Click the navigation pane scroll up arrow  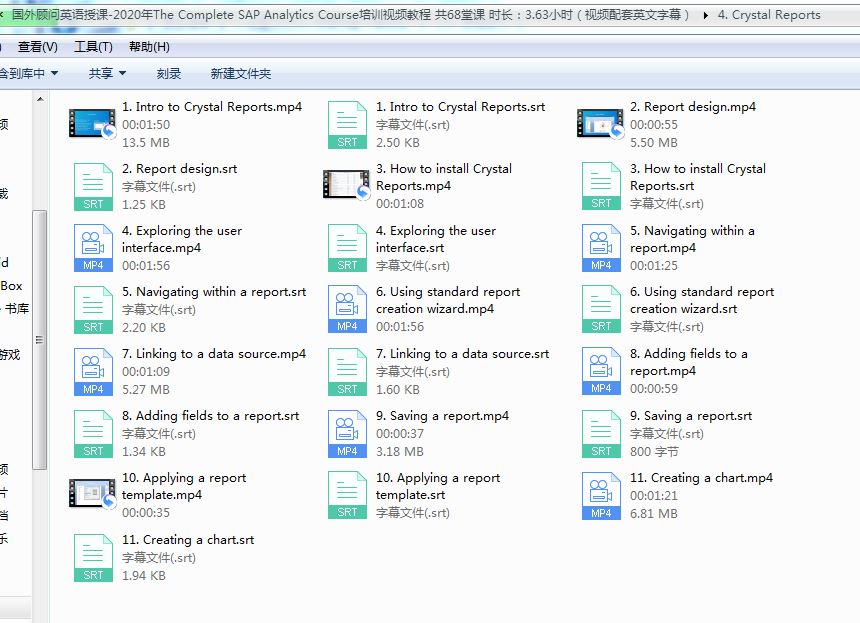coord(40,99)
